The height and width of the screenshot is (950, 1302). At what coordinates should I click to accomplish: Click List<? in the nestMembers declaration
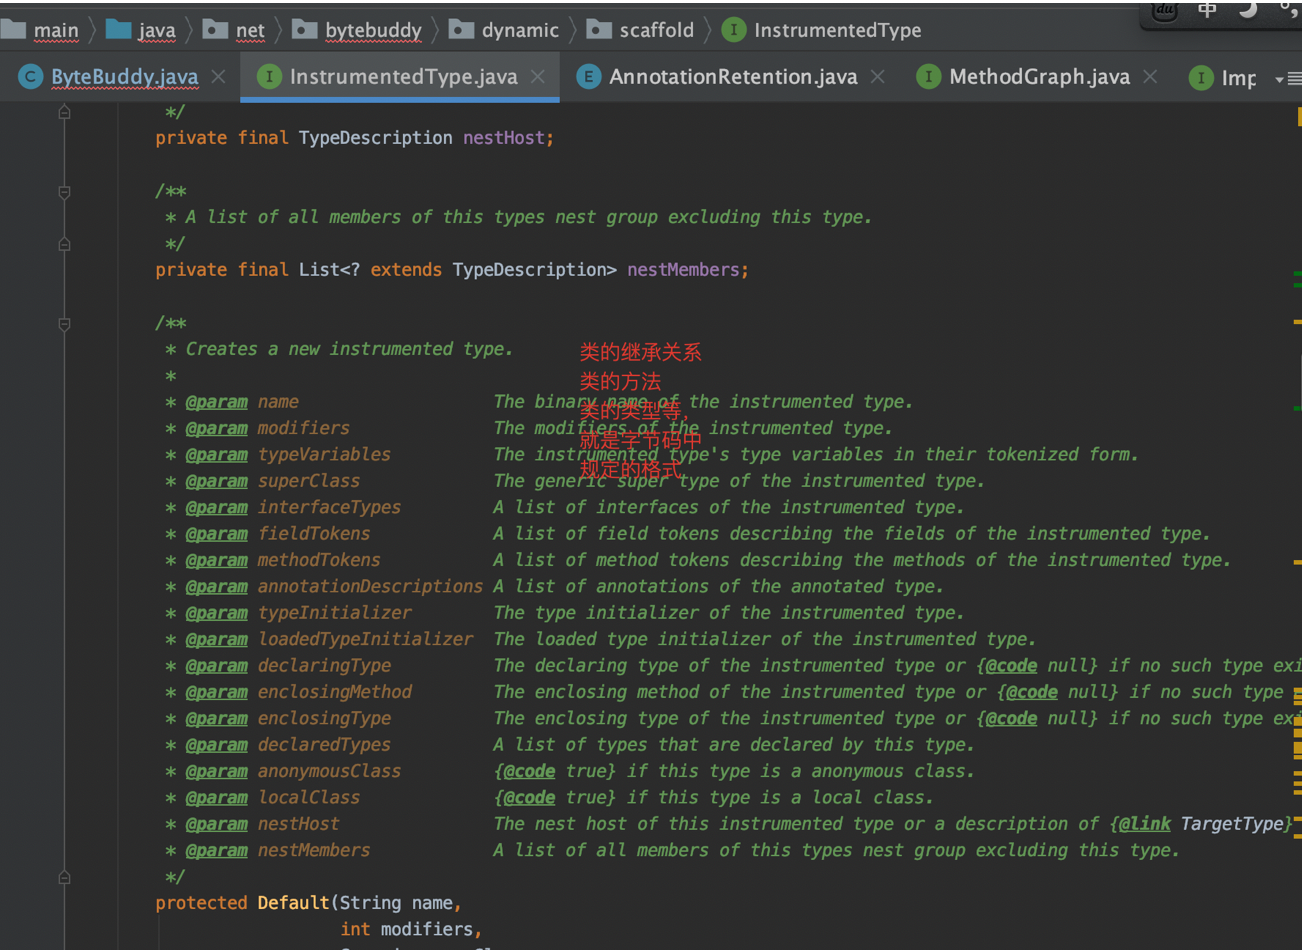[x=329, y=270]
